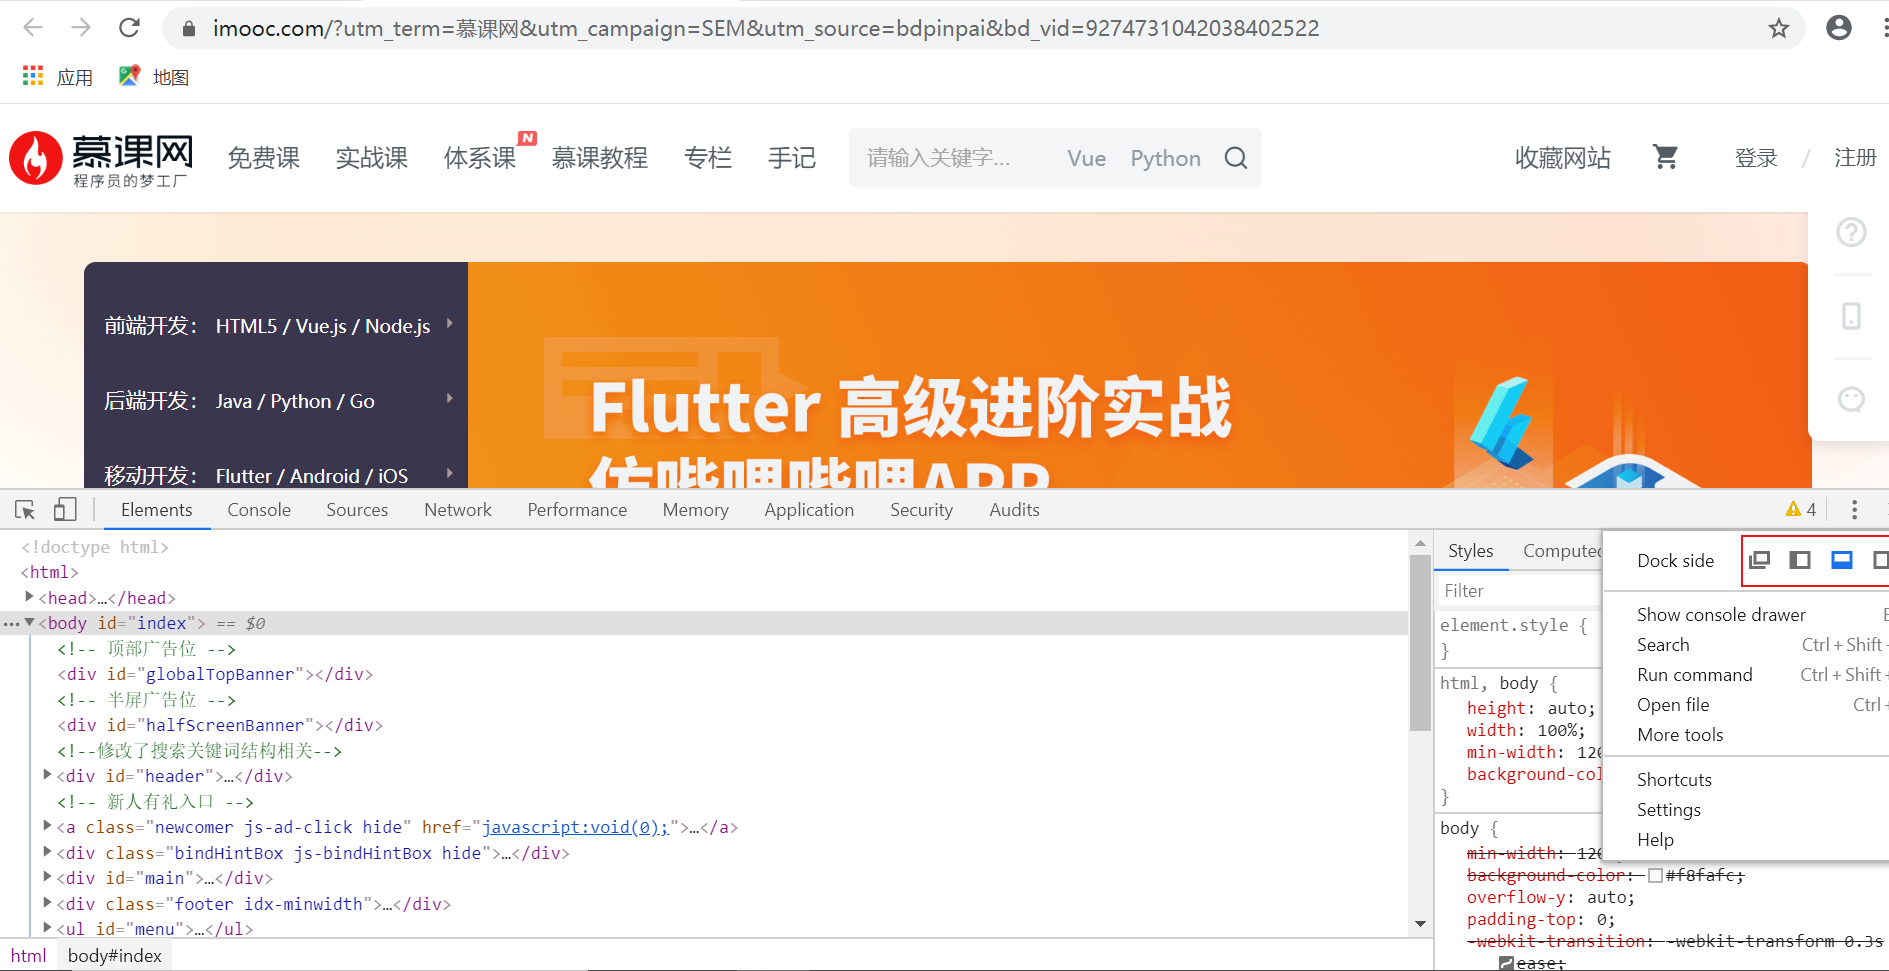Open the Application tab
Image resolution: width=1889 pixels, height=971 pixels.
(x=809, y=510)
